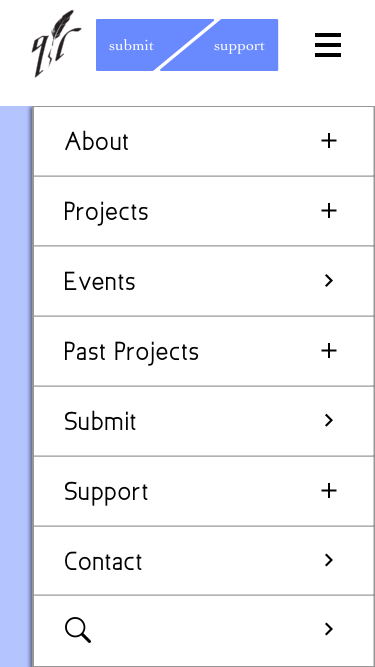Expand the Support submenu with plus
Image resolution: width=375 pixels, height=667 pixels.
(x=329, y=491)
